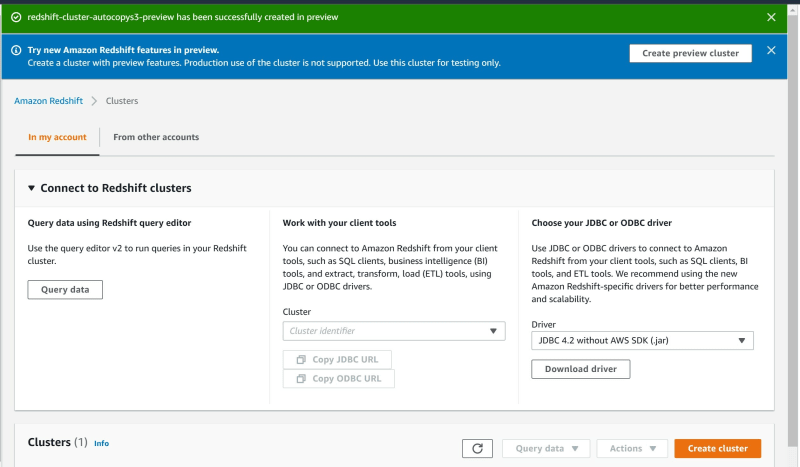Collapse the Connect to Redshift clusters section

click(x=31, y=188)
